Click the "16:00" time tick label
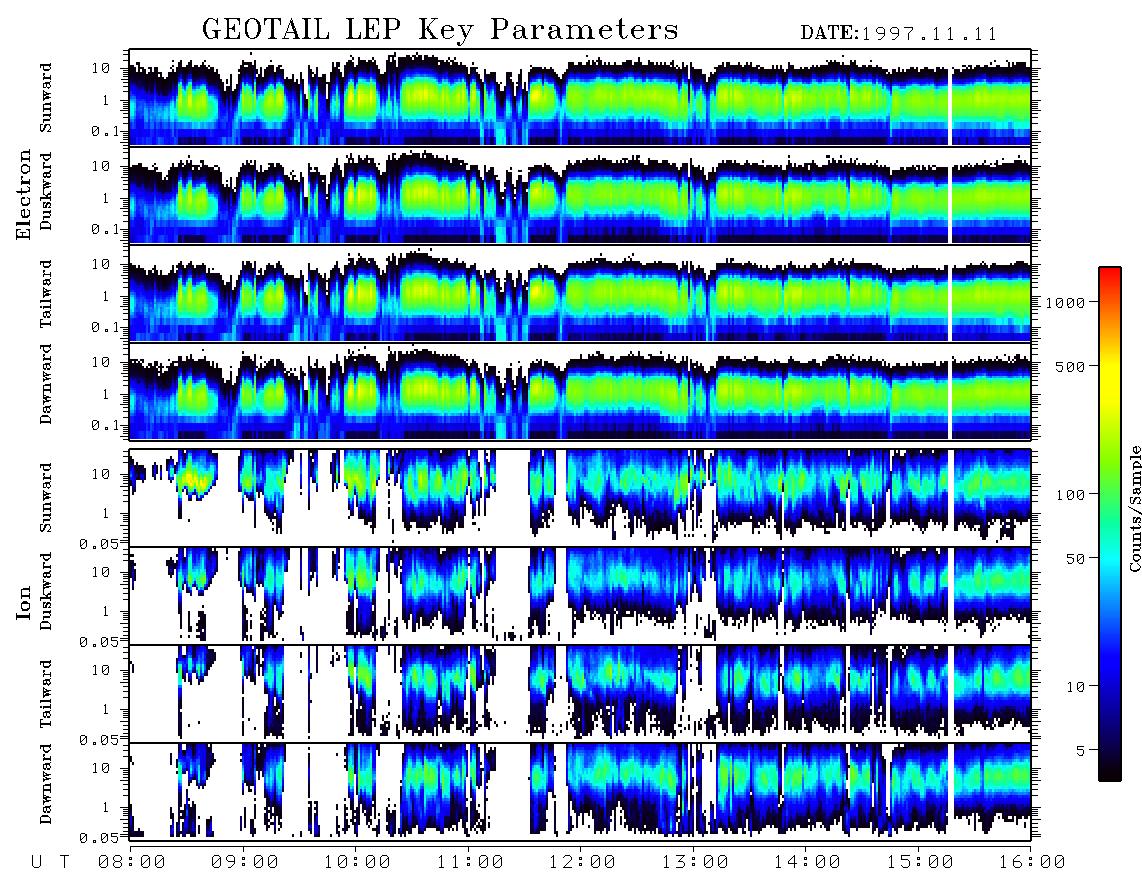This screenshot has width=1142, height=880. [x=1033, y=863]
